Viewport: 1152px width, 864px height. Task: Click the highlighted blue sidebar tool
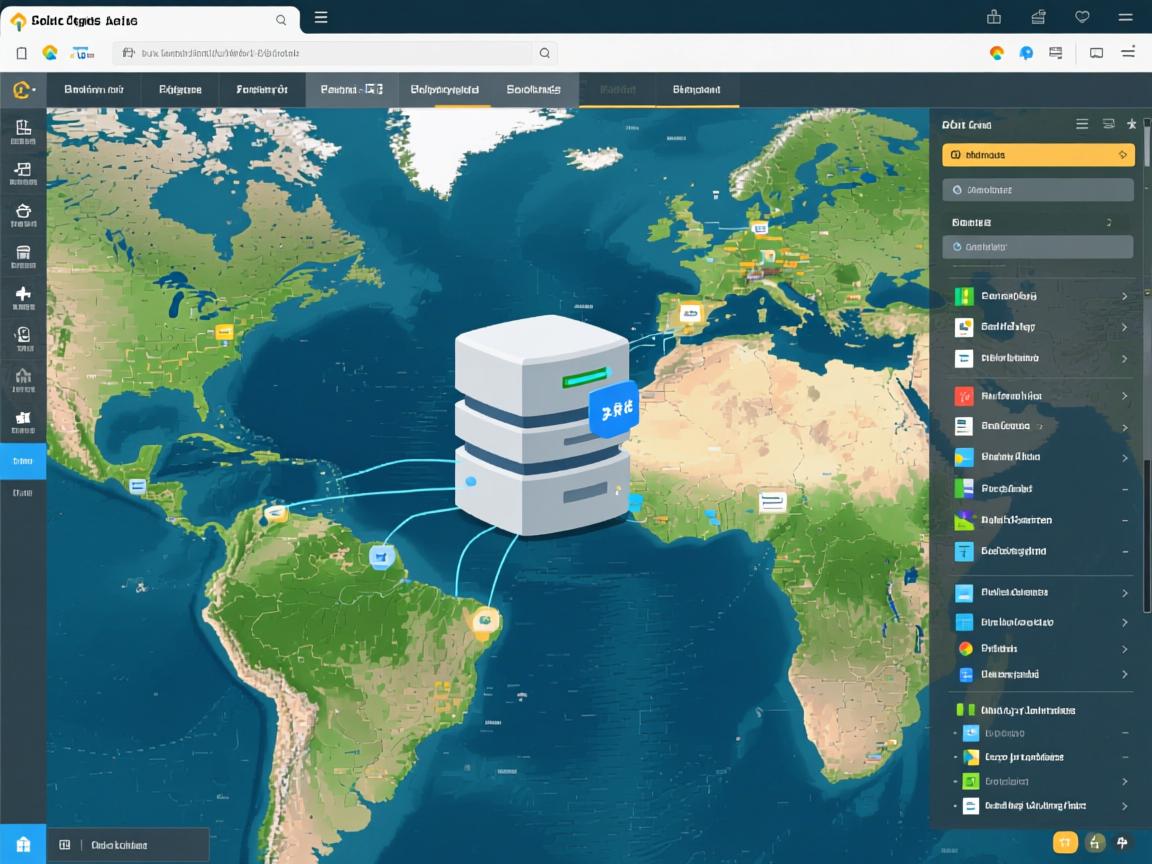pos(22,461)
